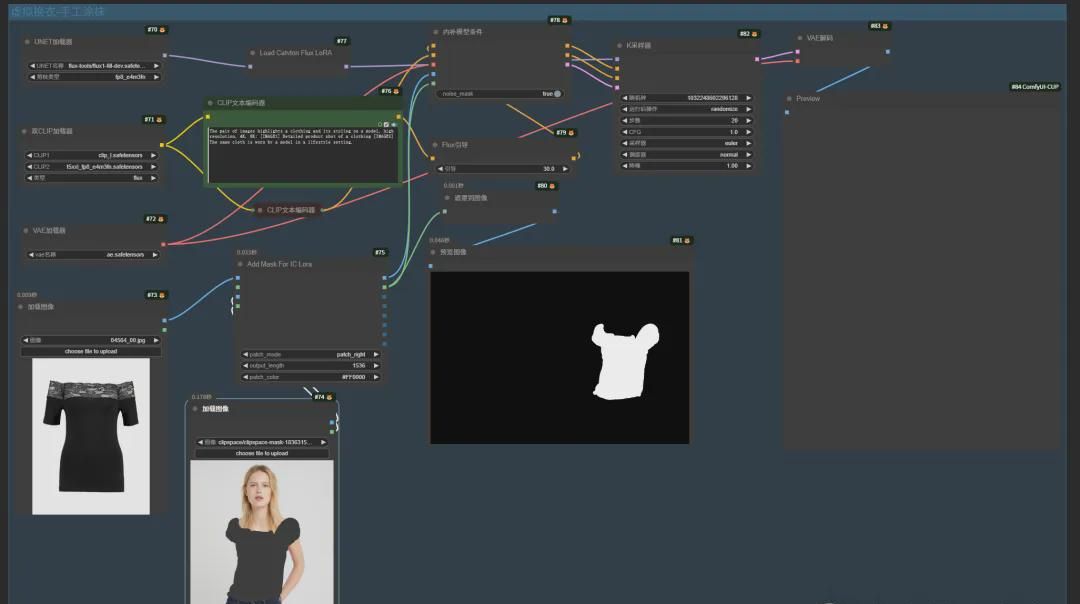Click the patch_color field showing #FF0000

[310, 377]
